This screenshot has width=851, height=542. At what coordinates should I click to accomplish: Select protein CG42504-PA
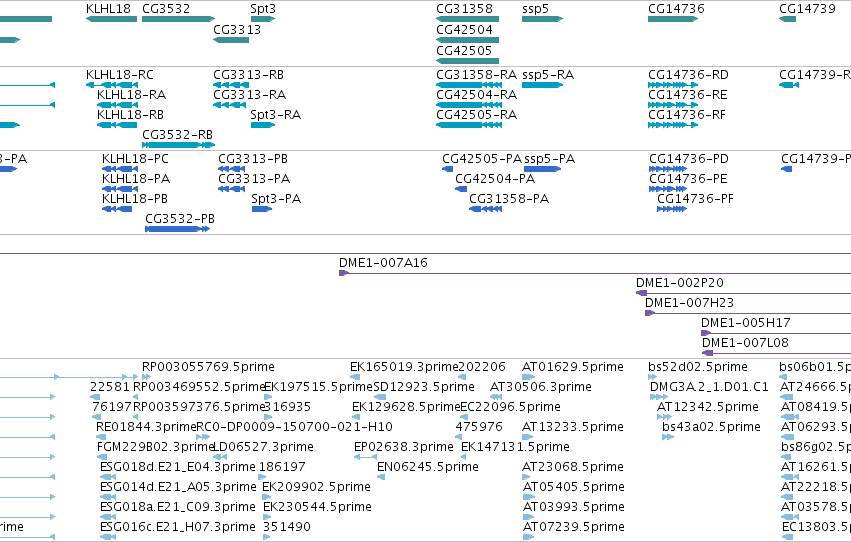461,189
